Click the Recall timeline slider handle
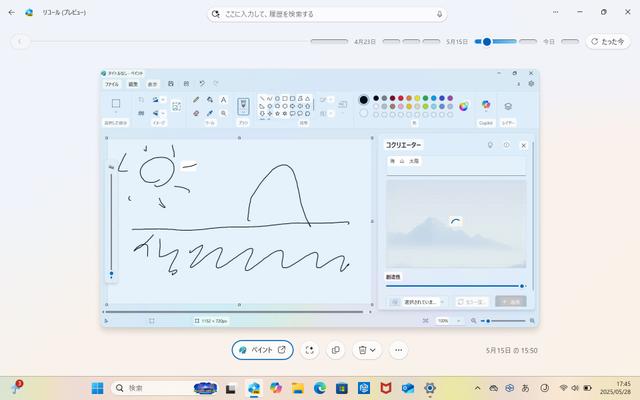Image resolution: width=640 pixels, height=400 pixels. point(486,42)
